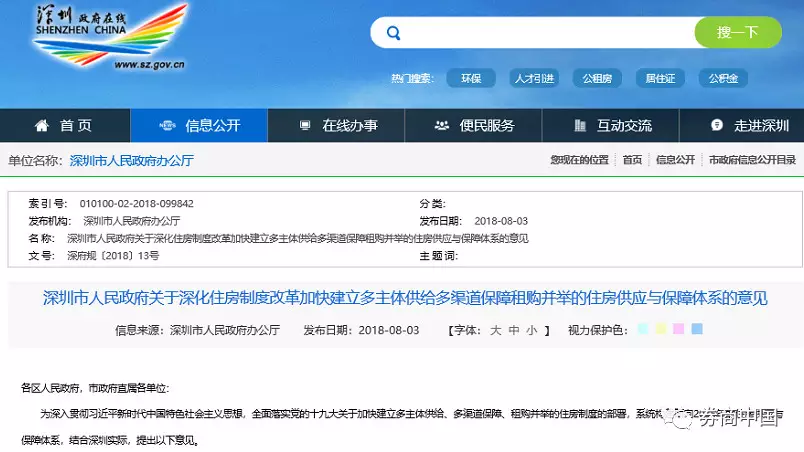Select hot search tag 居住证

click(x=660, y=78)
